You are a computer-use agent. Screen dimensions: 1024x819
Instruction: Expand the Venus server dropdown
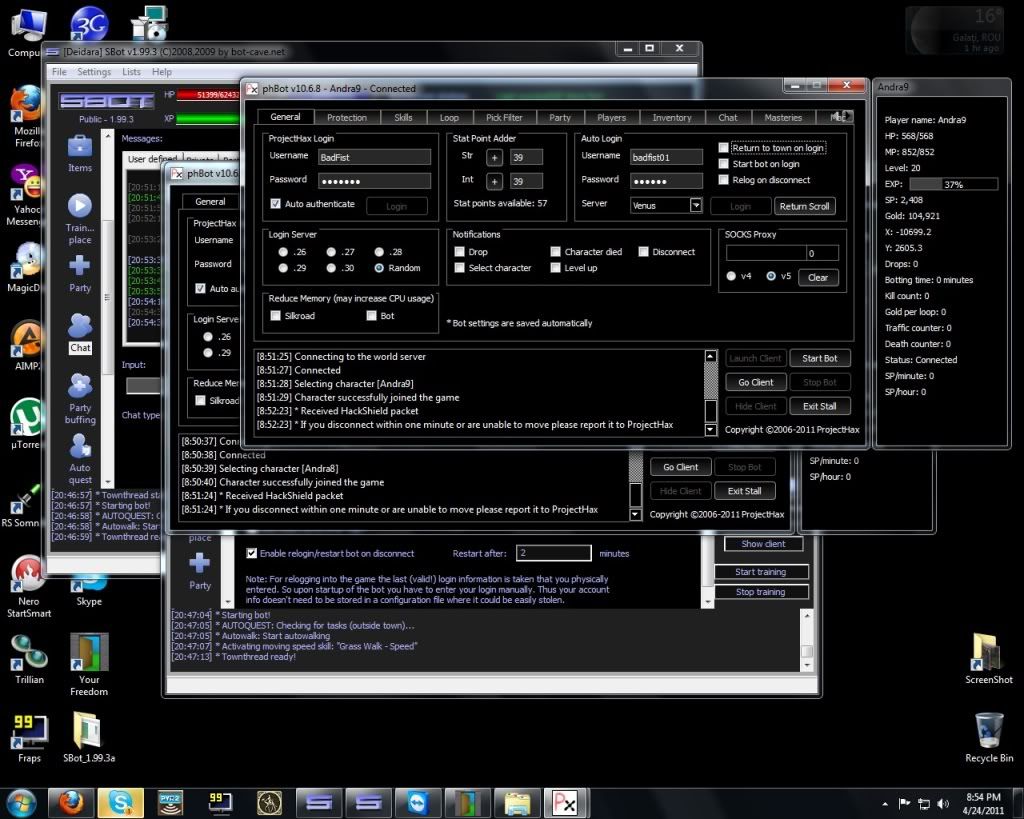tap(696, 205)
